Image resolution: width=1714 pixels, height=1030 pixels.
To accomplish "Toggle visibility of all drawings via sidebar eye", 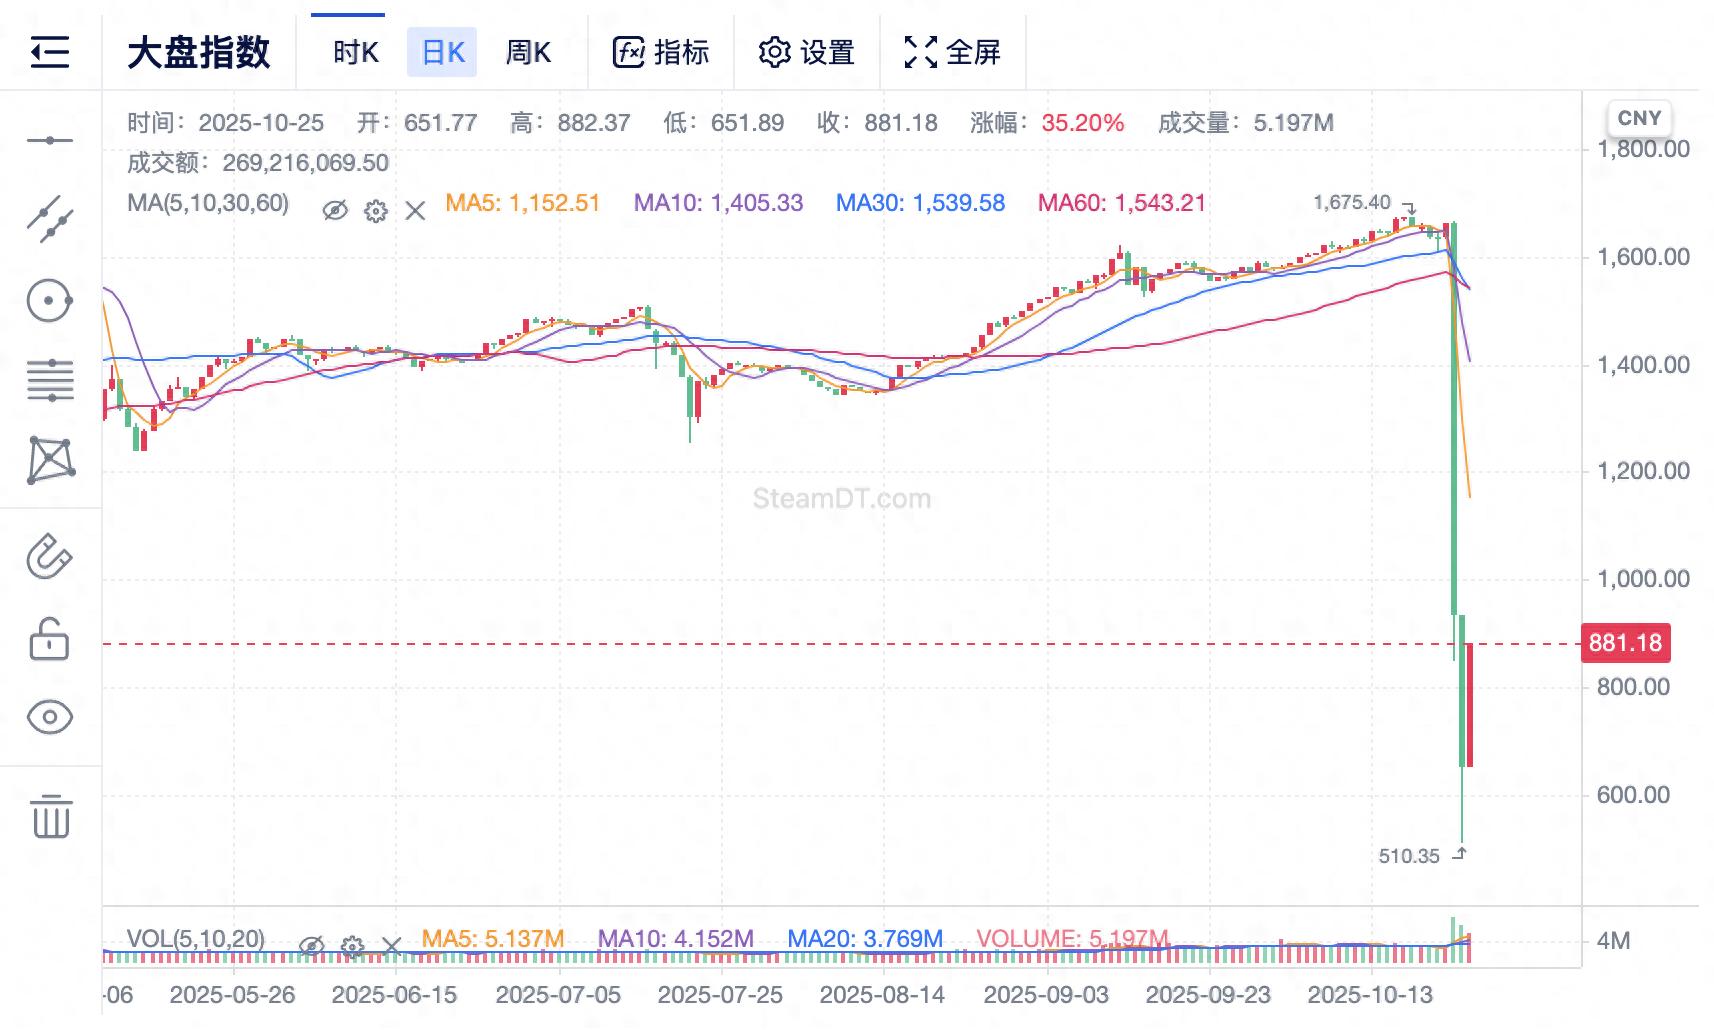I will pyautogui.click(x=52, y=716).
